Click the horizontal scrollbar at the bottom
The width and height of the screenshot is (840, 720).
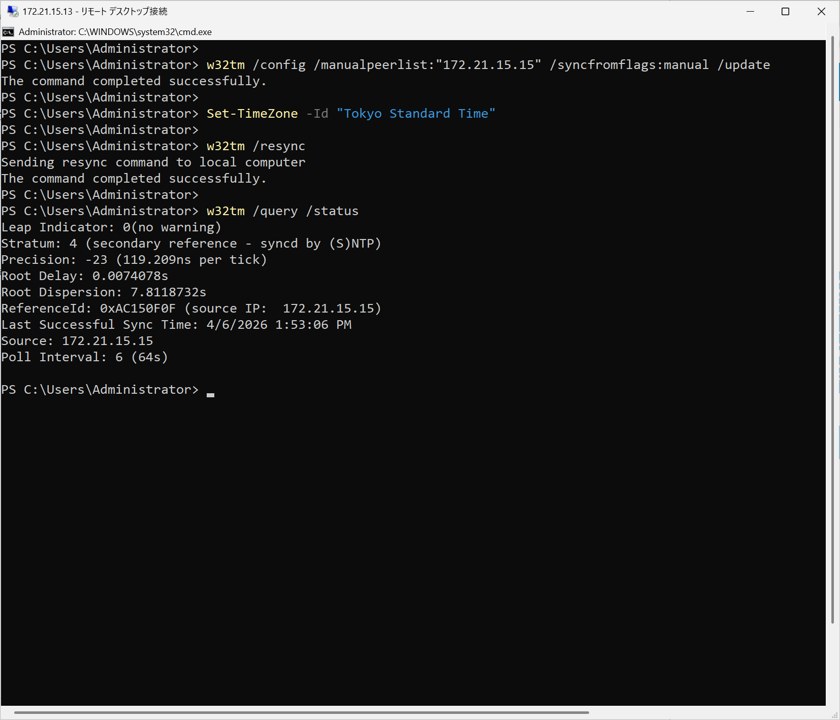[x=301, y=712]
